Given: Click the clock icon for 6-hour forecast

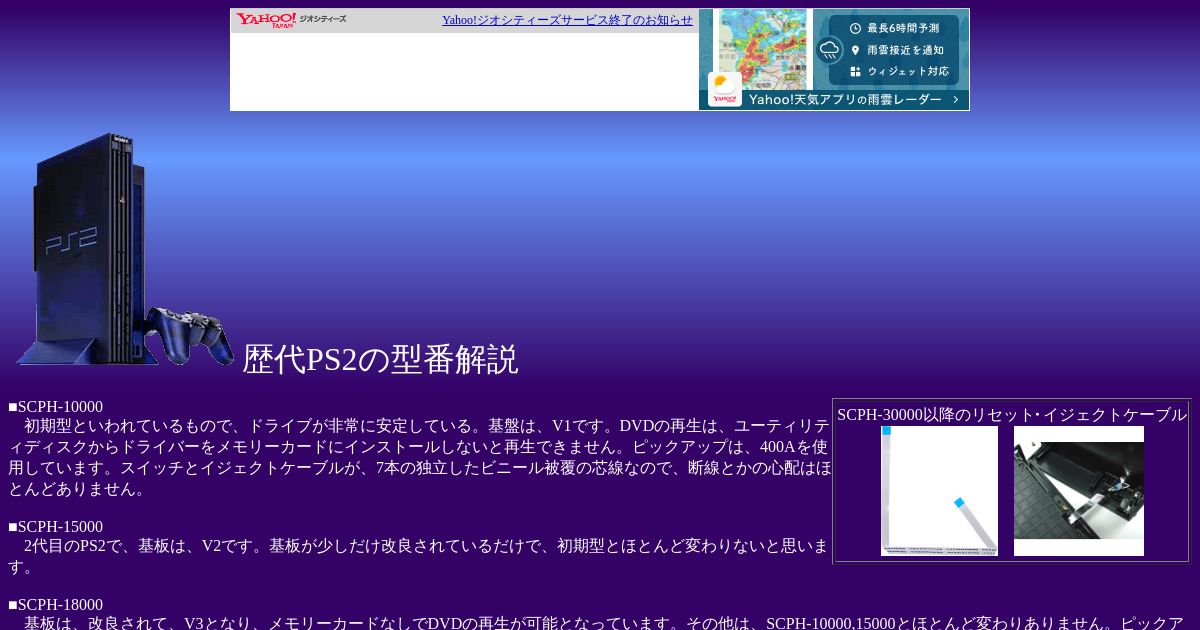Looking at the screenshot, I should (x=855, y=28).
